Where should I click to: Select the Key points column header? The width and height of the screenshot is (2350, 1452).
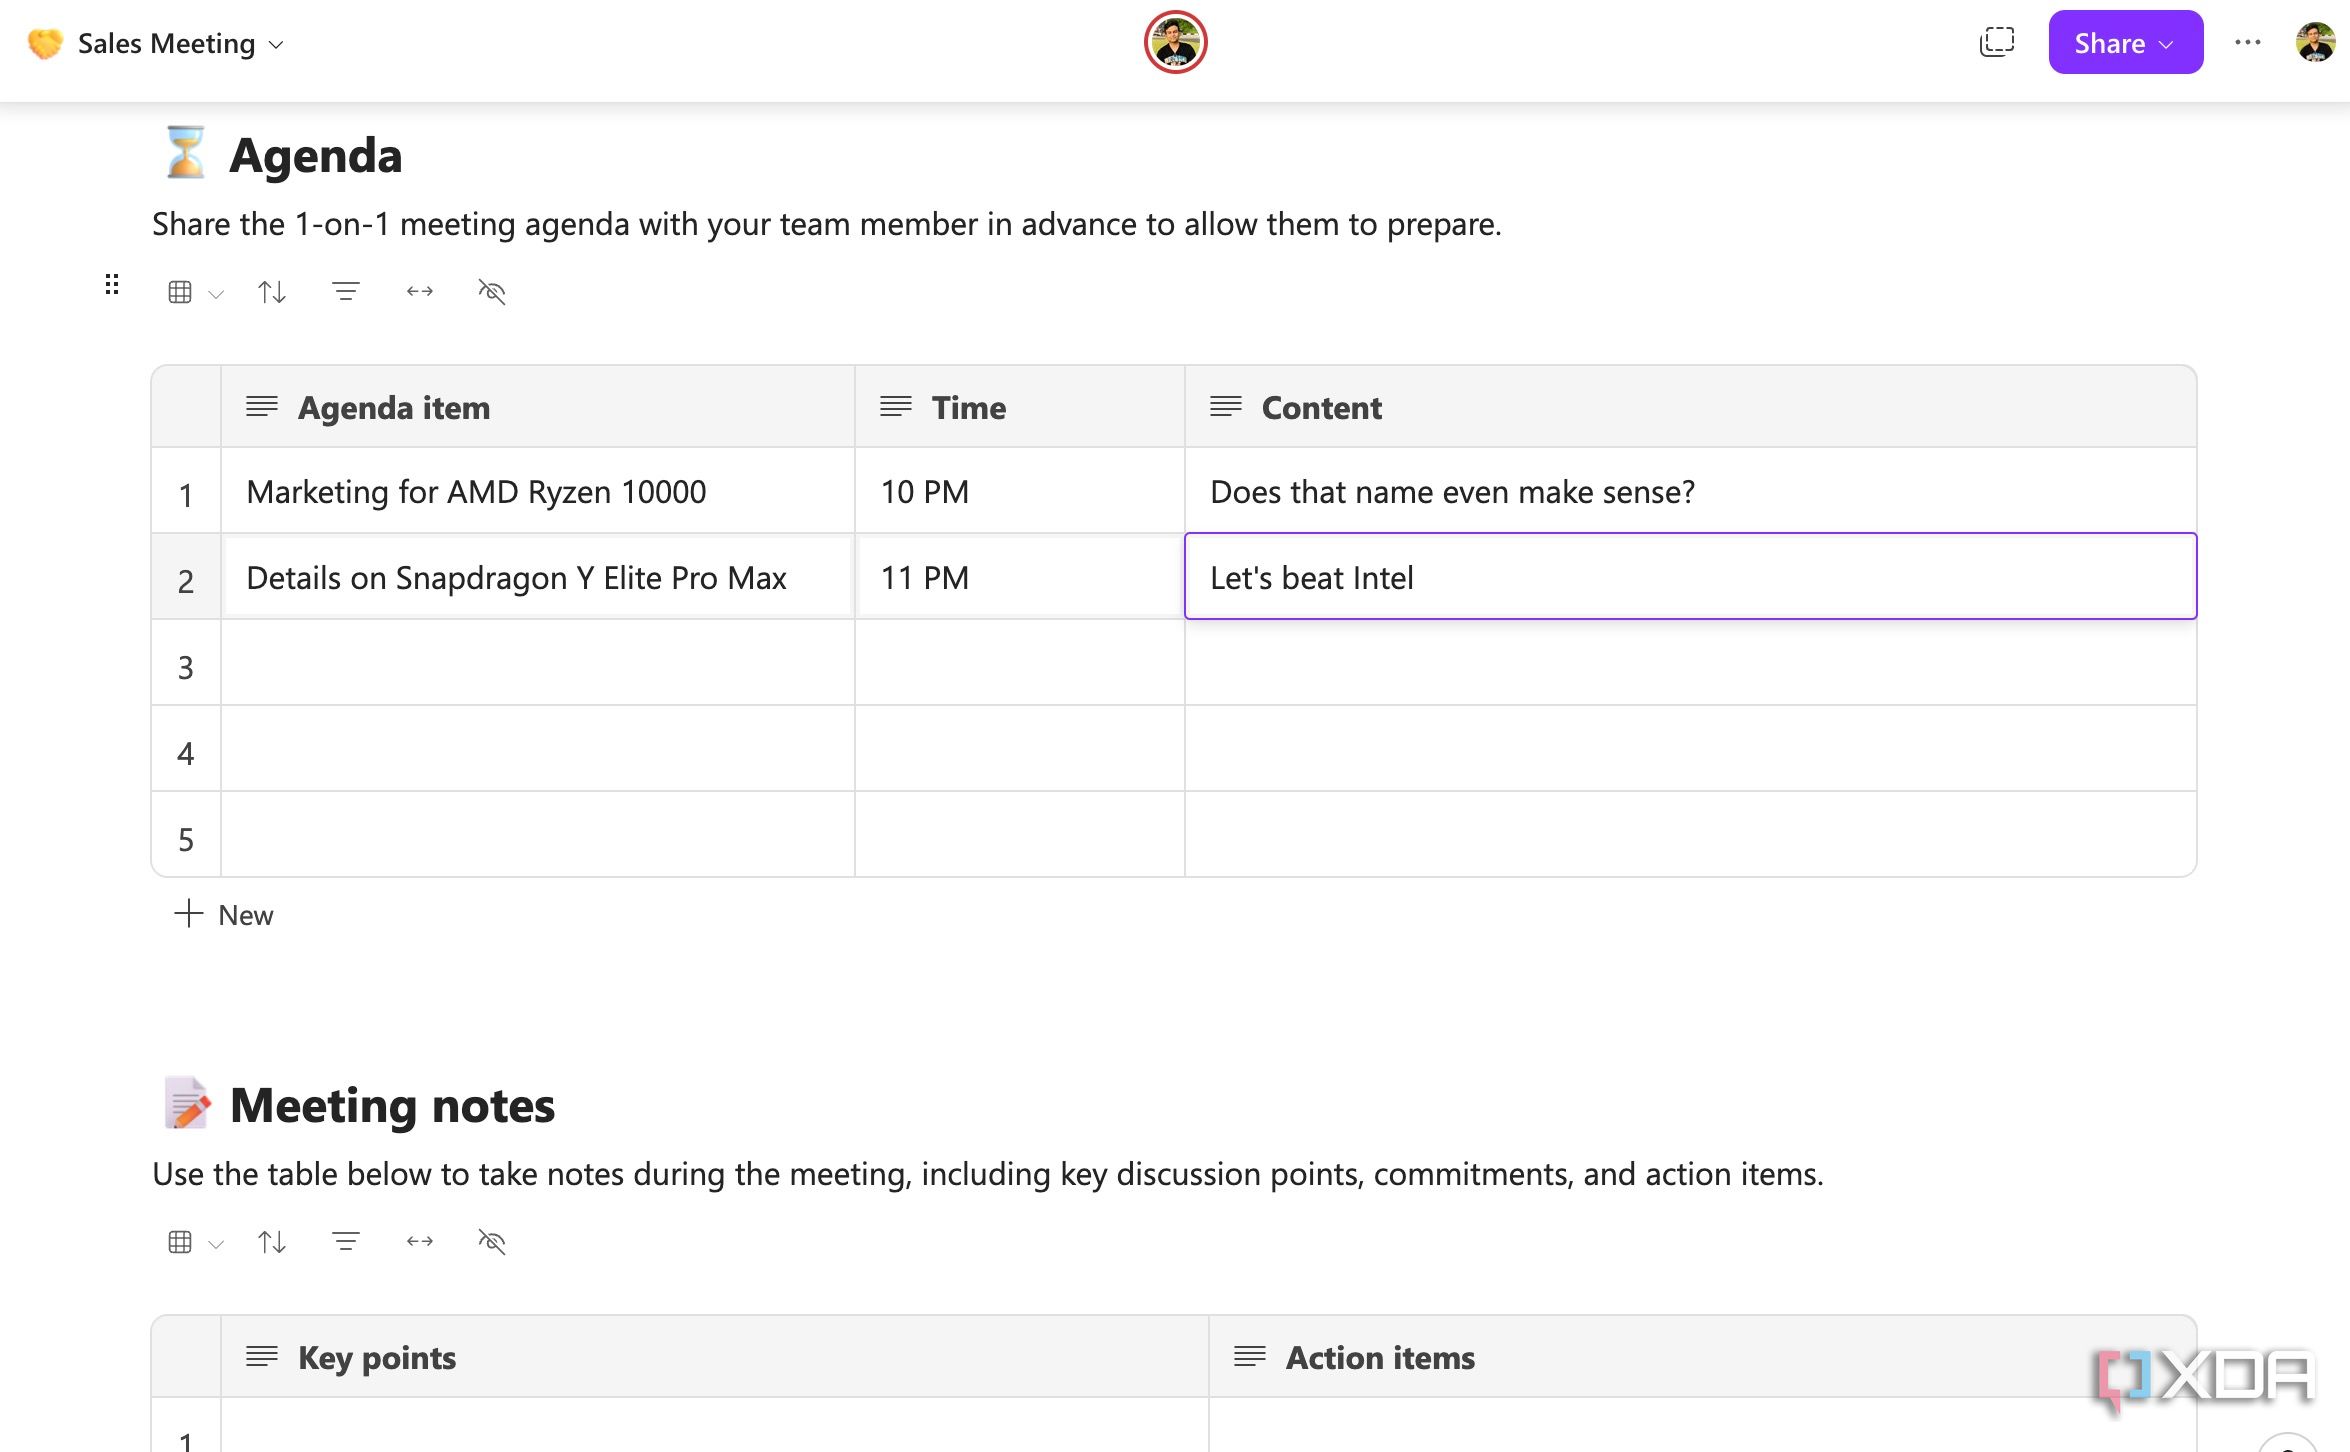coord(714,1357)
